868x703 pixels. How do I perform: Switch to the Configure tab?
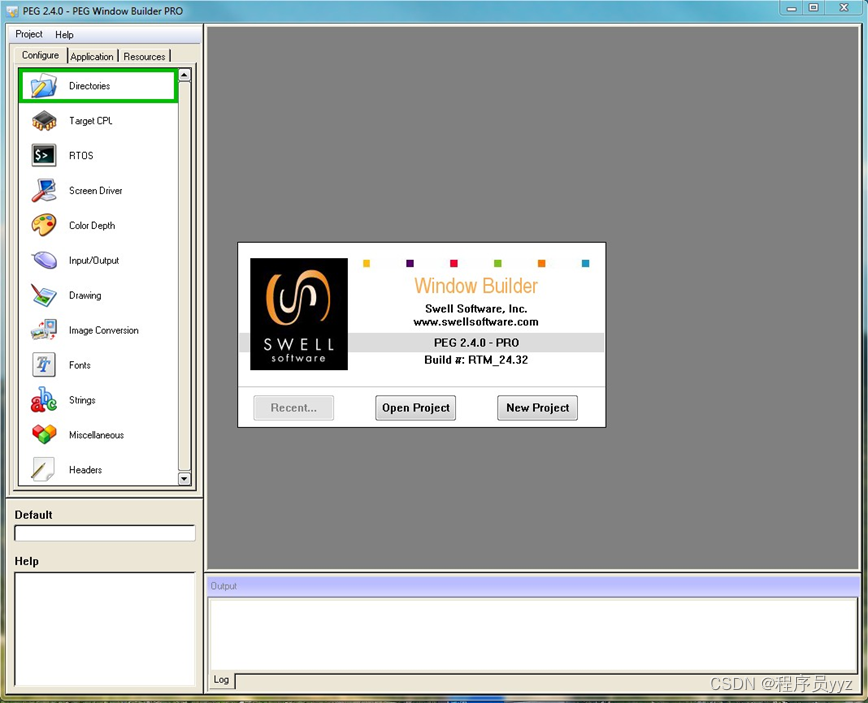pos(40,55)
